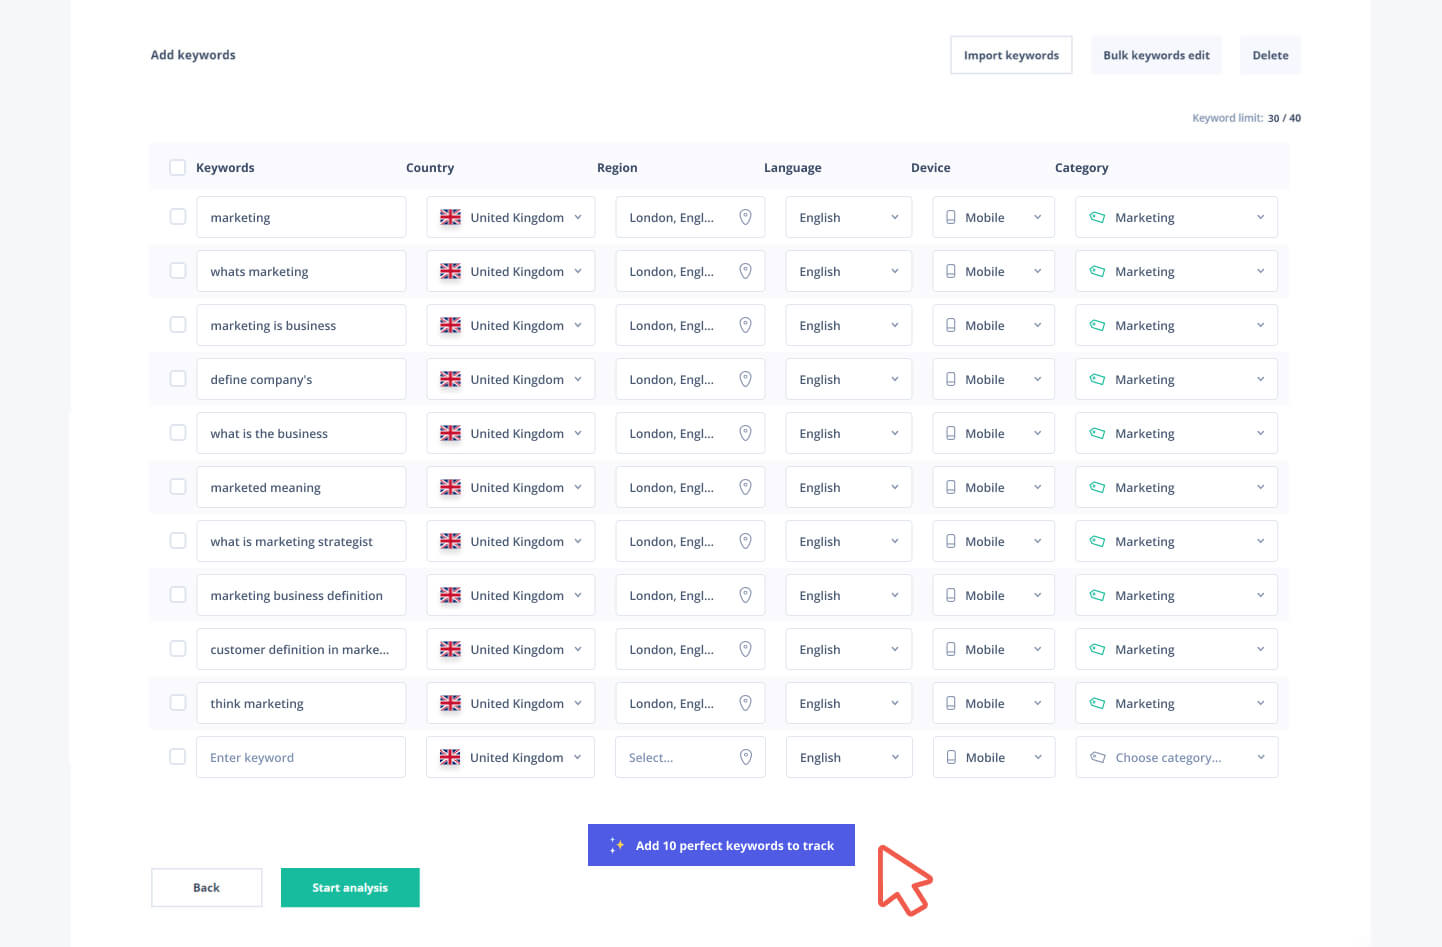Go Back to previous step
Image resolution: width=1442 pixels, height=947 pixels.
(206, 887)
